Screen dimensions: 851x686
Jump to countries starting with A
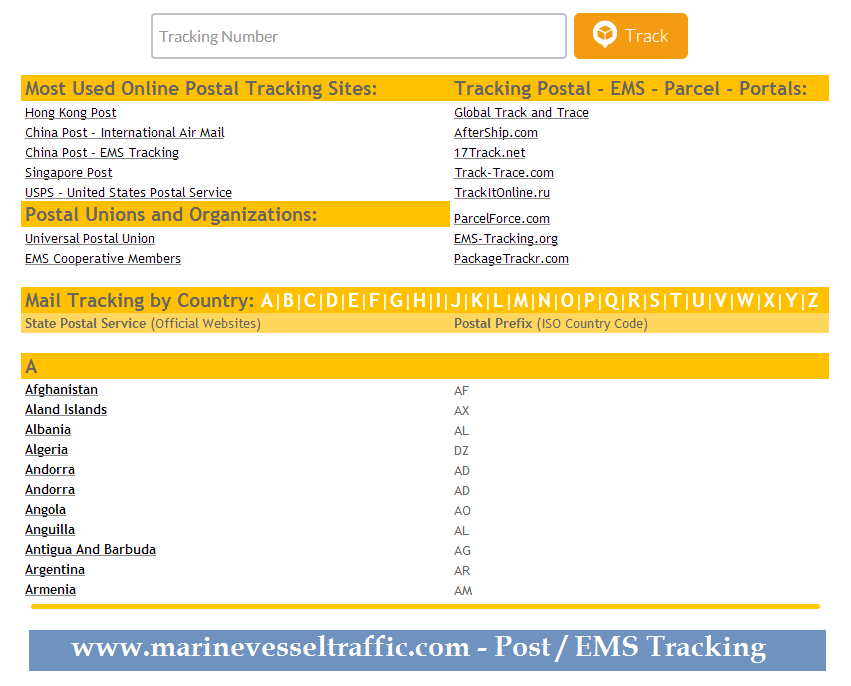(x=266, y=301)
